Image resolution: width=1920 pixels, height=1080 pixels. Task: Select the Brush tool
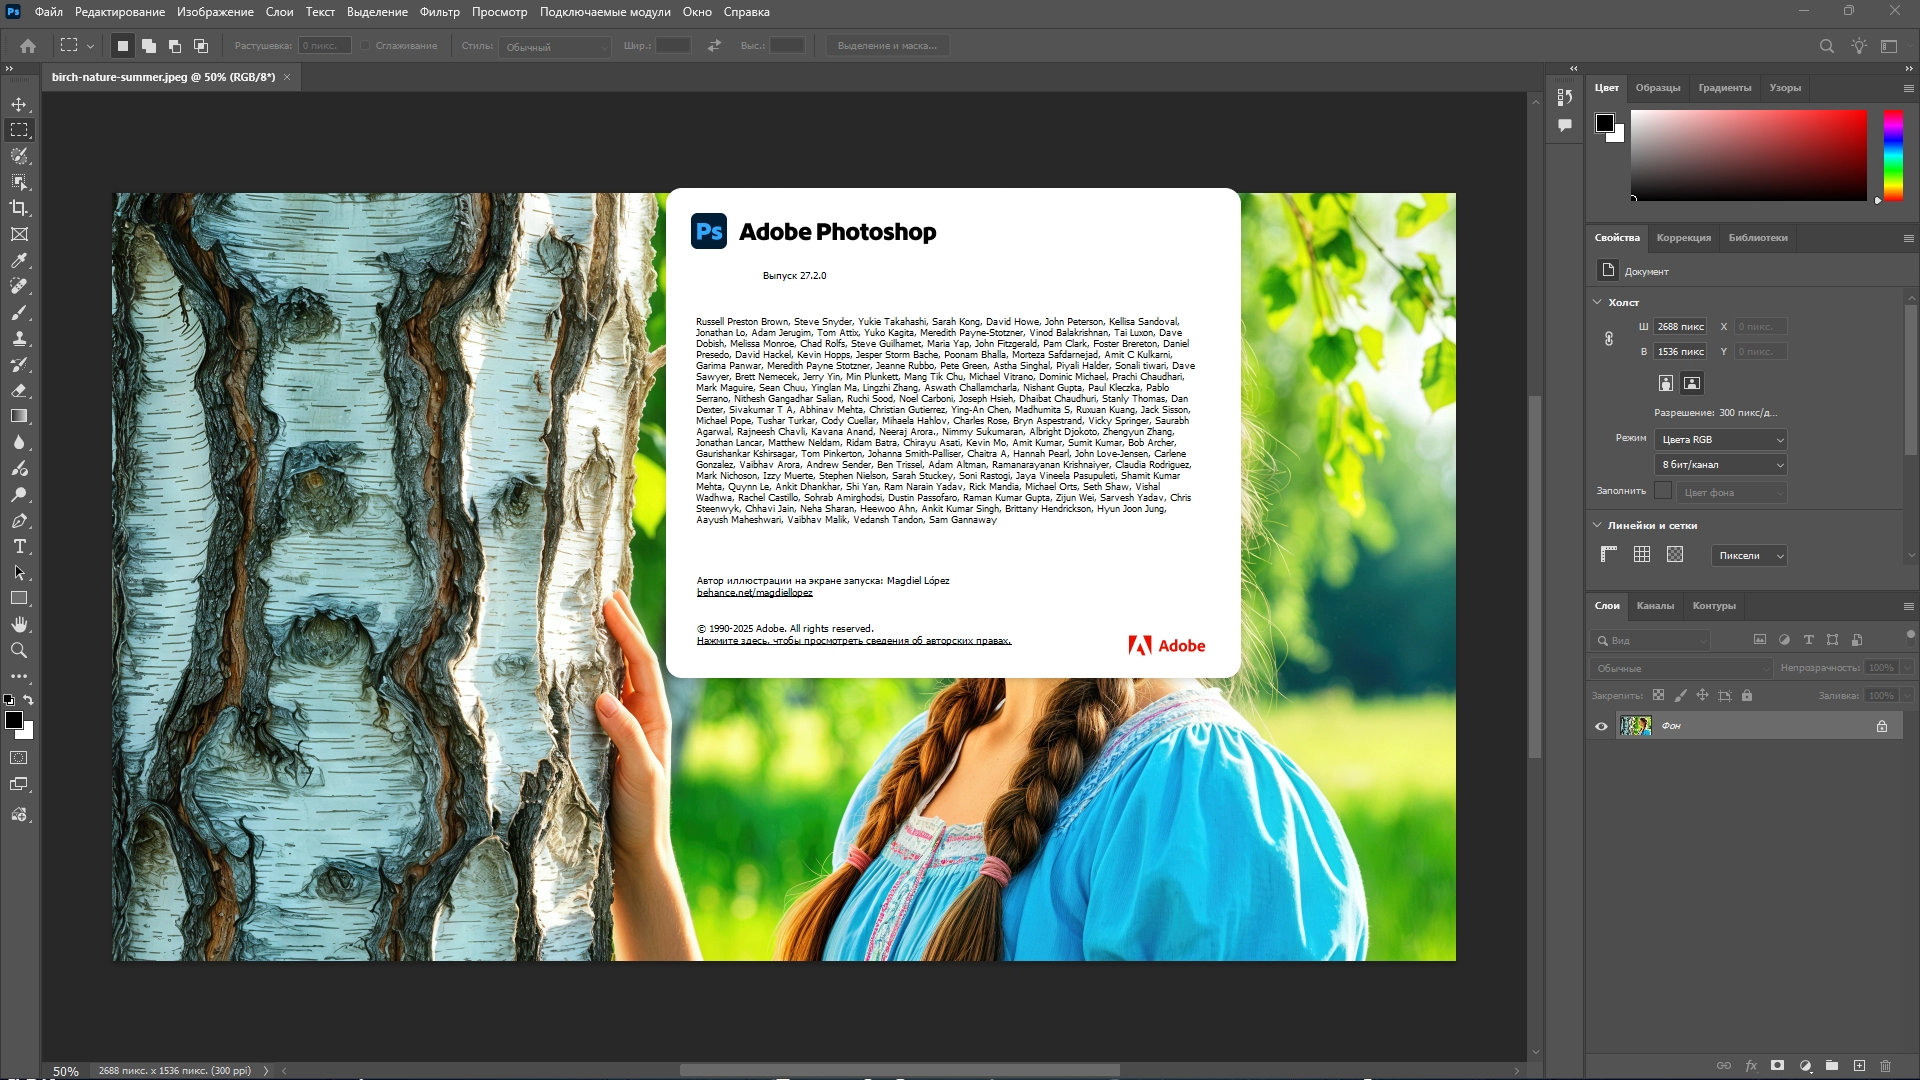click(x=19, y=312)
